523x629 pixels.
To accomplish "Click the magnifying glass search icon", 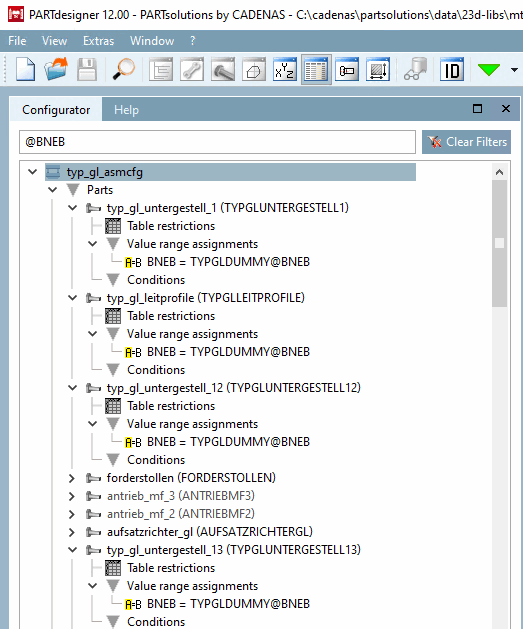I will pos(123,70).
